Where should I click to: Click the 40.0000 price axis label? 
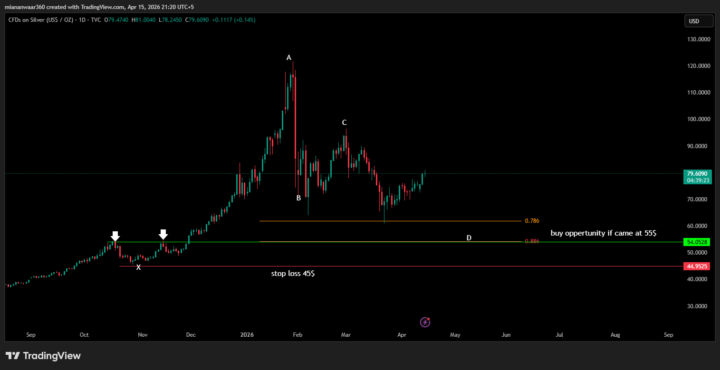[699, 279]
